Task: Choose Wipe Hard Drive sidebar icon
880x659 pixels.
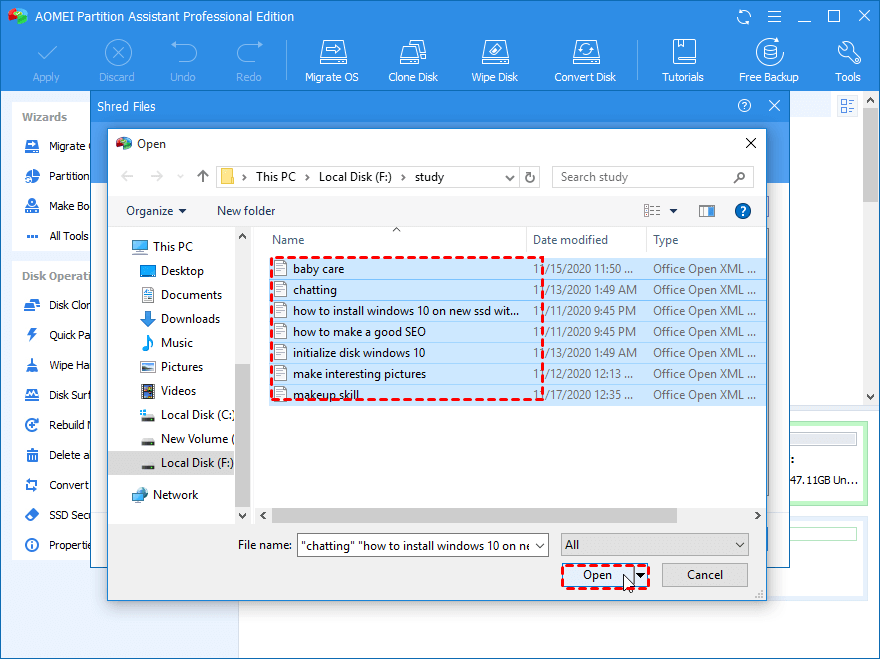Action: pyautogui.click(x=32, y=365)
